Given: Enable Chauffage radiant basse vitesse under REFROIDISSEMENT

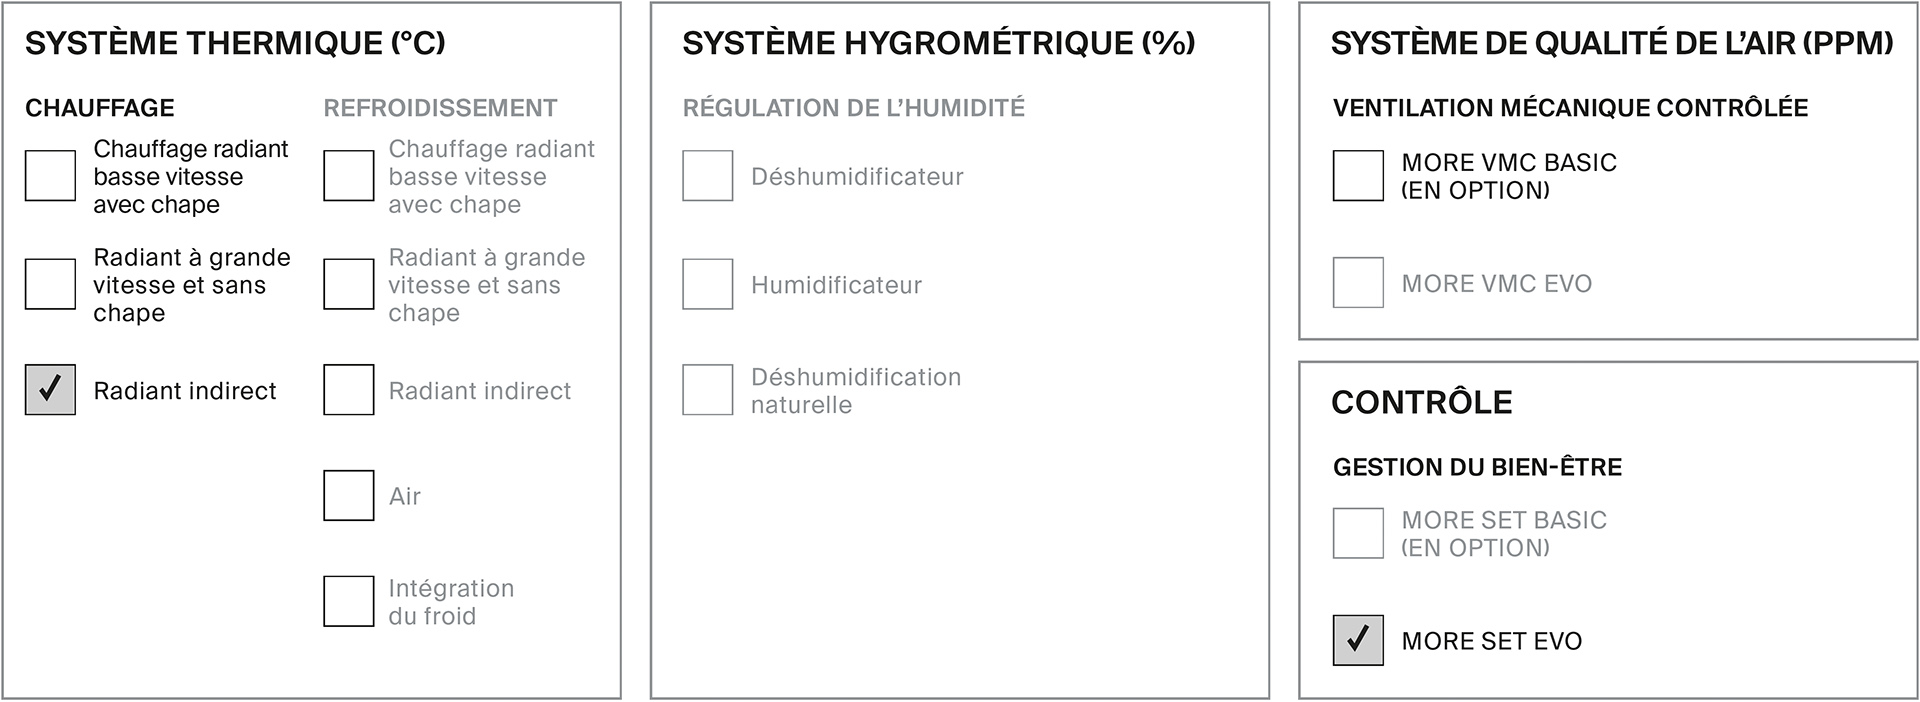Looking at the screenshot, I should [349, 176].
